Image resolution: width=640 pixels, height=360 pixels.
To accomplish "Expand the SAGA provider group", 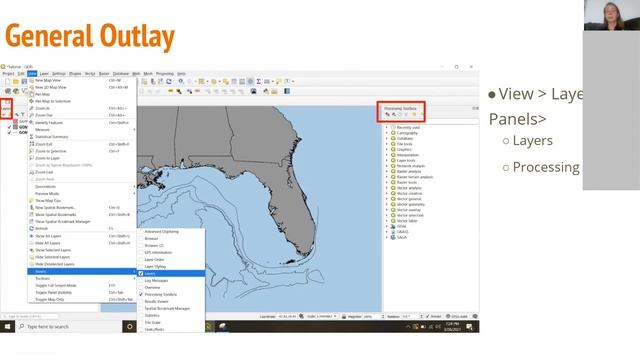I will tap(387, 237).
